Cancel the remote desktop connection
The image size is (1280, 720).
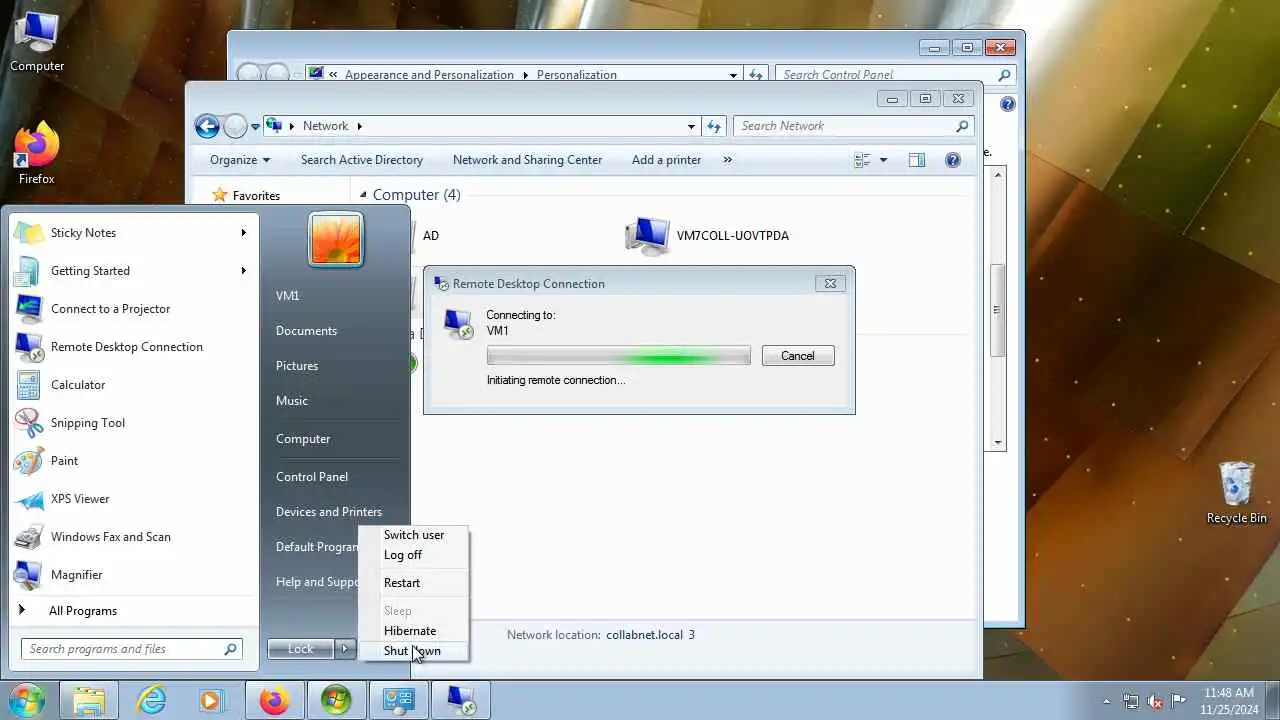click(x=798, y=356)
